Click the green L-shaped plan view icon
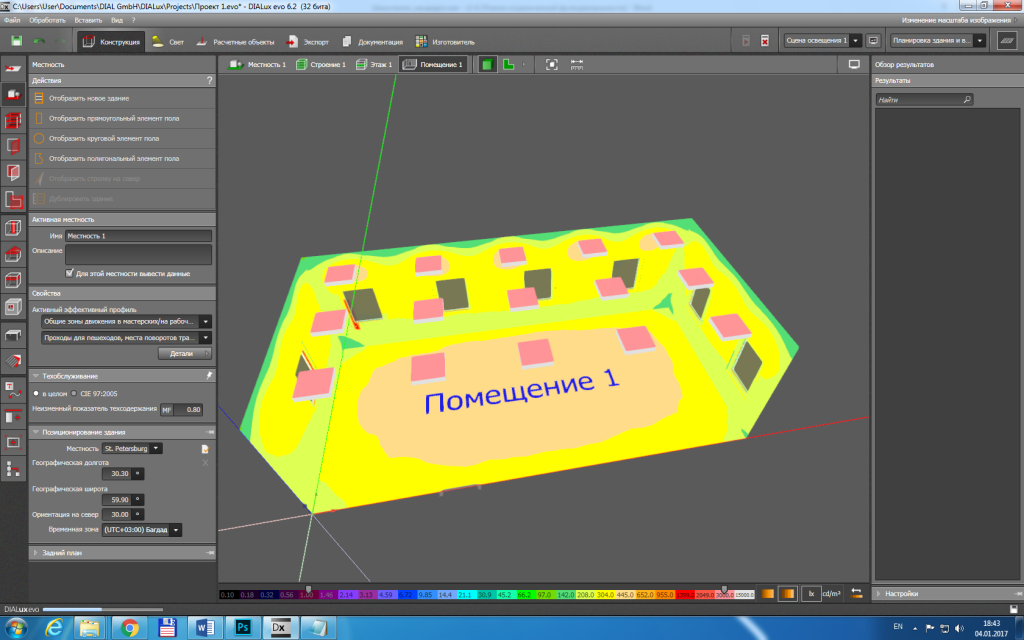The height and width of the screenshot is (640, 1024). (508, 65)
